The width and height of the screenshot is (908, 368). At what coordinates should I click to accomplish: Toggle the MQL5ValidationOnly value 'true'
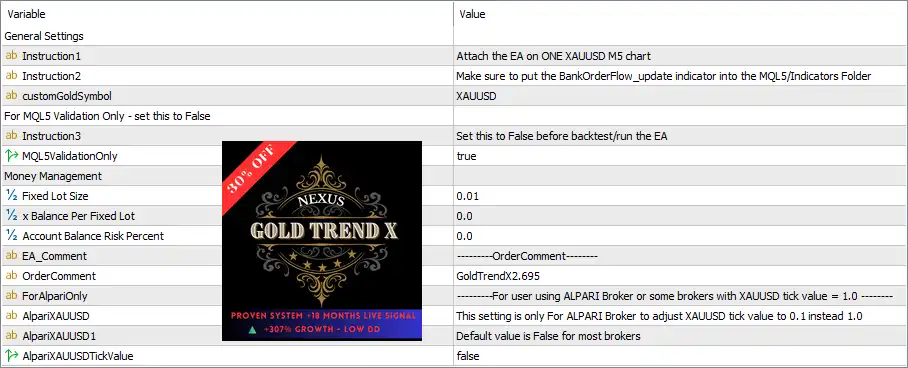(x=466, y=156)
